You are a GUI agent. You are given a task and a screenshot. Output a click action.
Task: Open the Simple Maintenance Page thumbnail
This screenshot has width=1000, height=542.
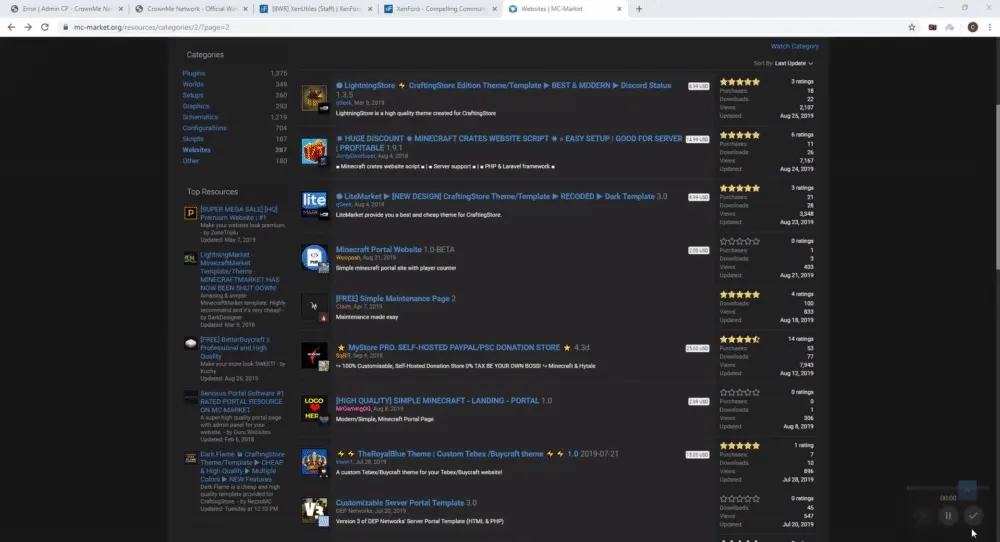[x=314, y=307]
